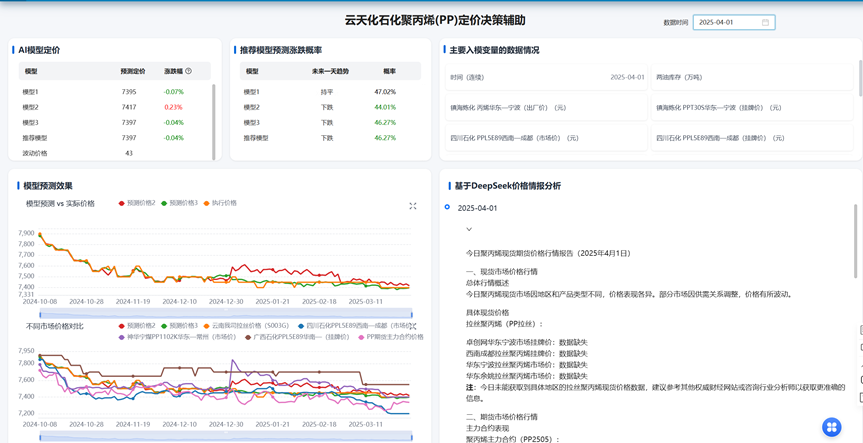Click the 2025-04-01 timeline dot marker
Viewport: 863px width, 443px height.
pos(447,207)
